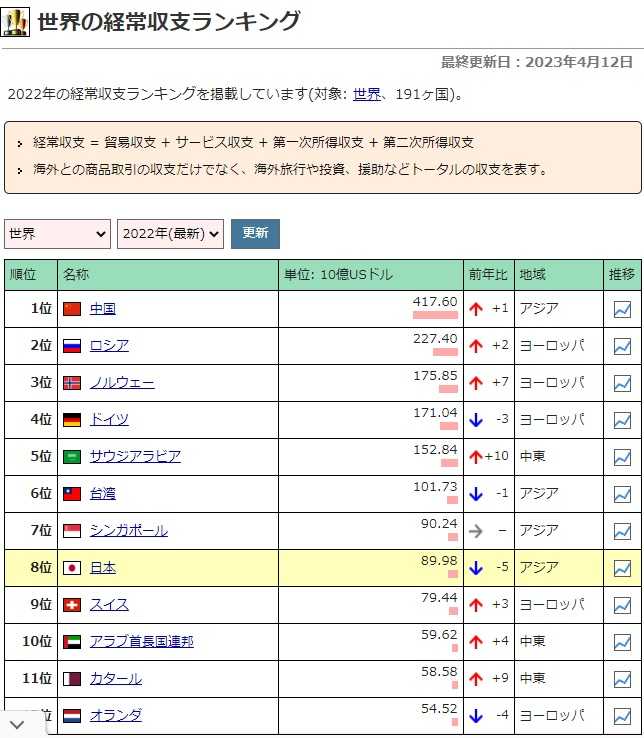644x738 pixels.
Task: Show the trend chart icon for Qatar
Action: (622, 679)
